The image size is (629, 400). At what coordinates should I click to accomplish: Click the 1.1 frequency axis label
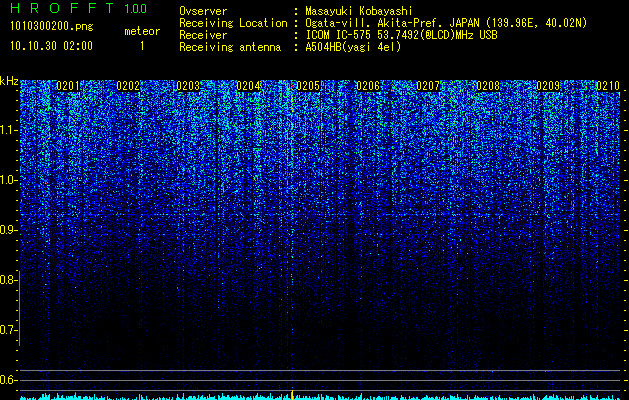coord(8,130)
